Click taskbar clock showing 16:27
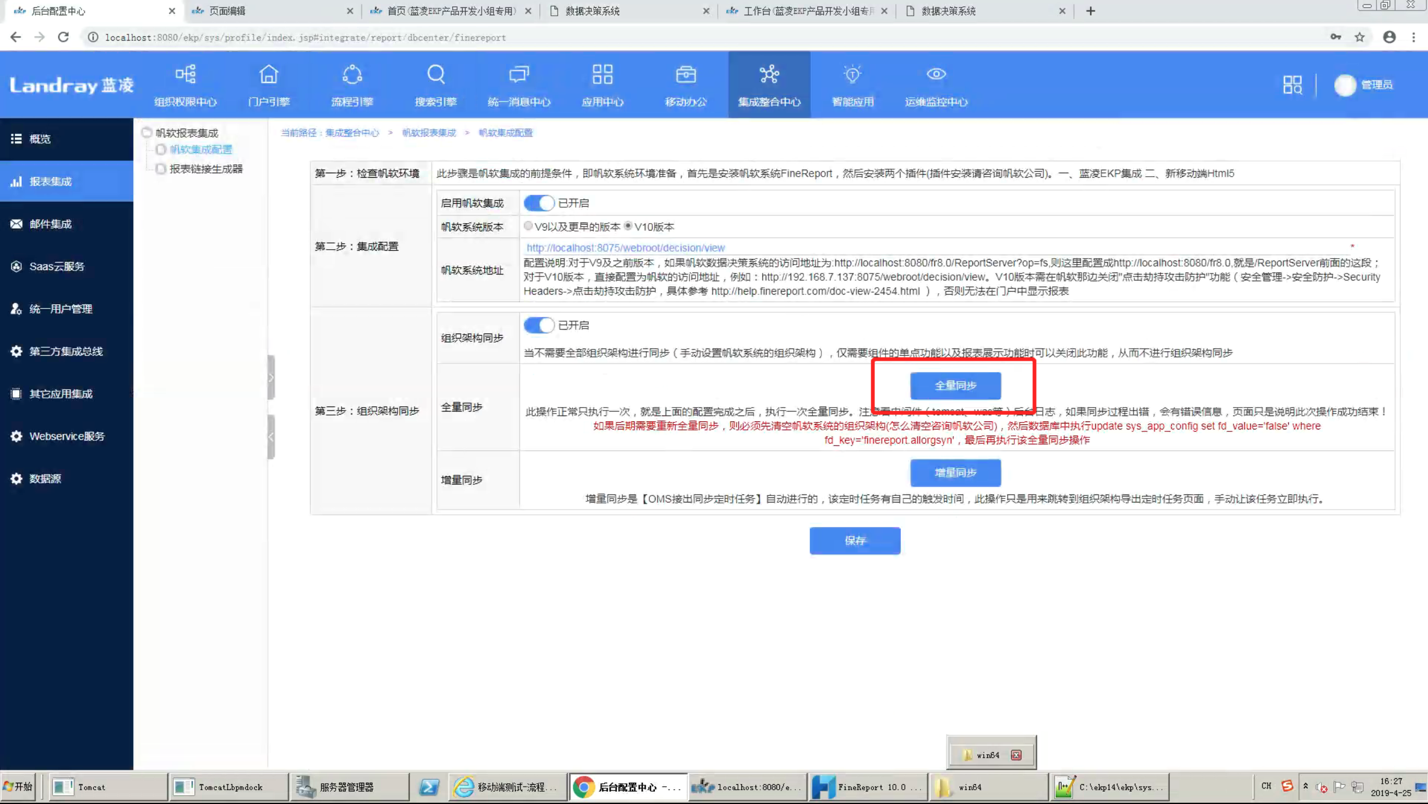 1391,787
